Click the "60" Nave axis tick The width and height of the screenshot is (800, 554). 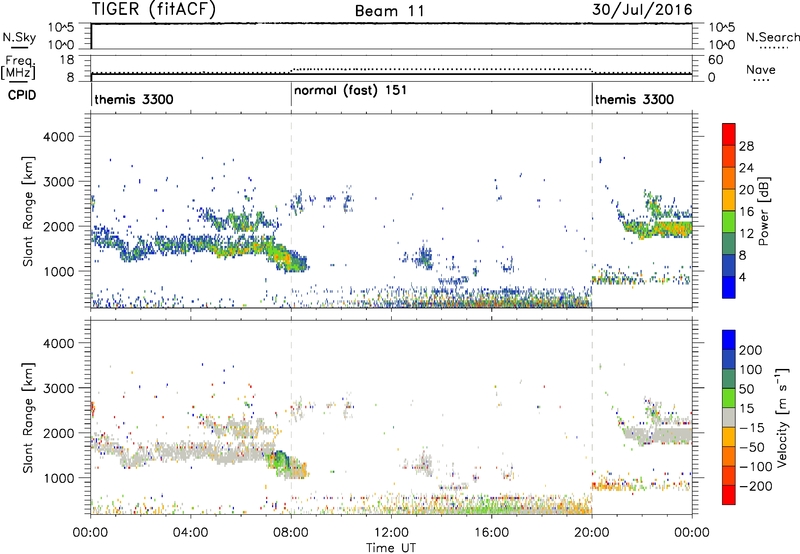715,60
